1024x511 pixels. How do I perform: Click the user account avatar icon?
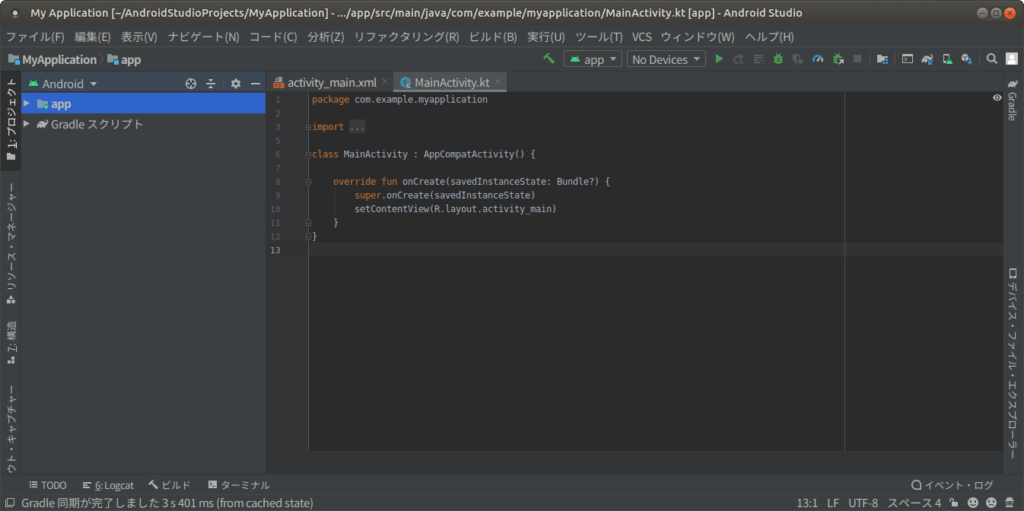(x=1012, y=59)
